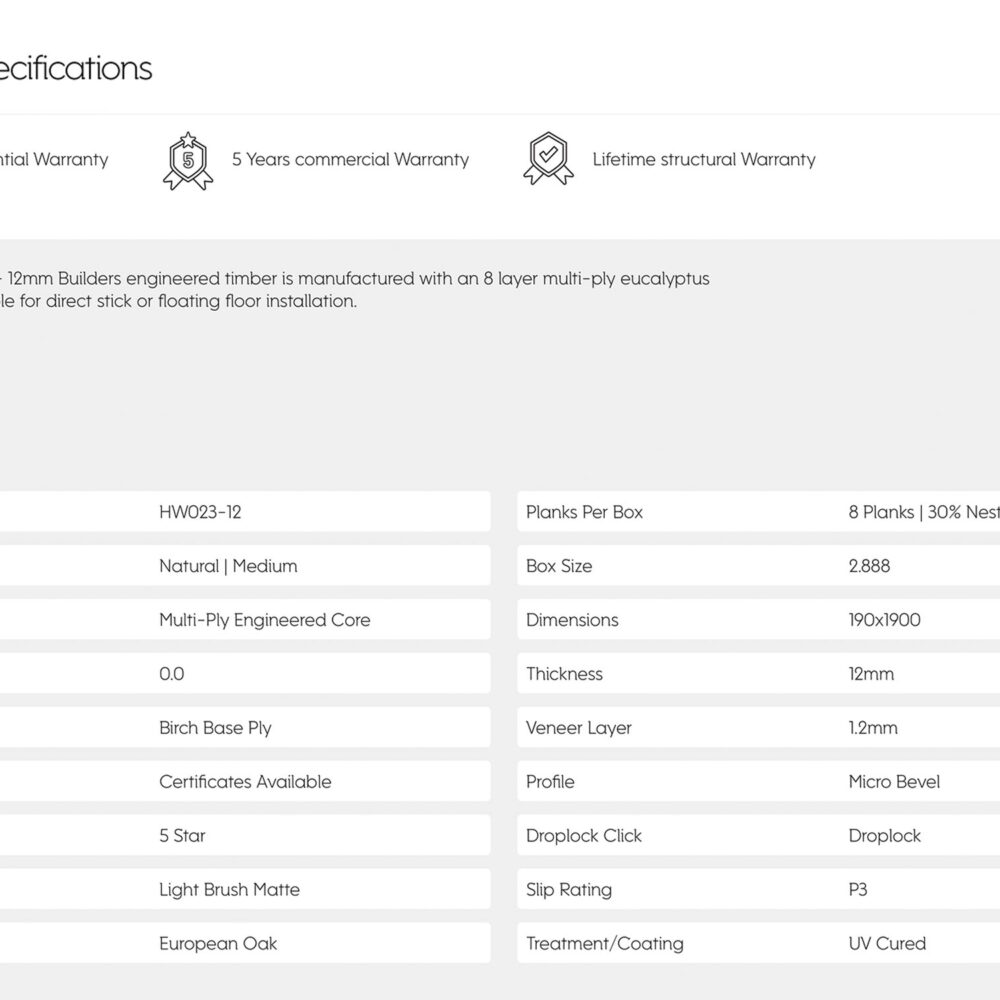Viewport: 1000px width, 1000px height.
Task: Click the "Droplock Click" label
Action: click(584, 835)
